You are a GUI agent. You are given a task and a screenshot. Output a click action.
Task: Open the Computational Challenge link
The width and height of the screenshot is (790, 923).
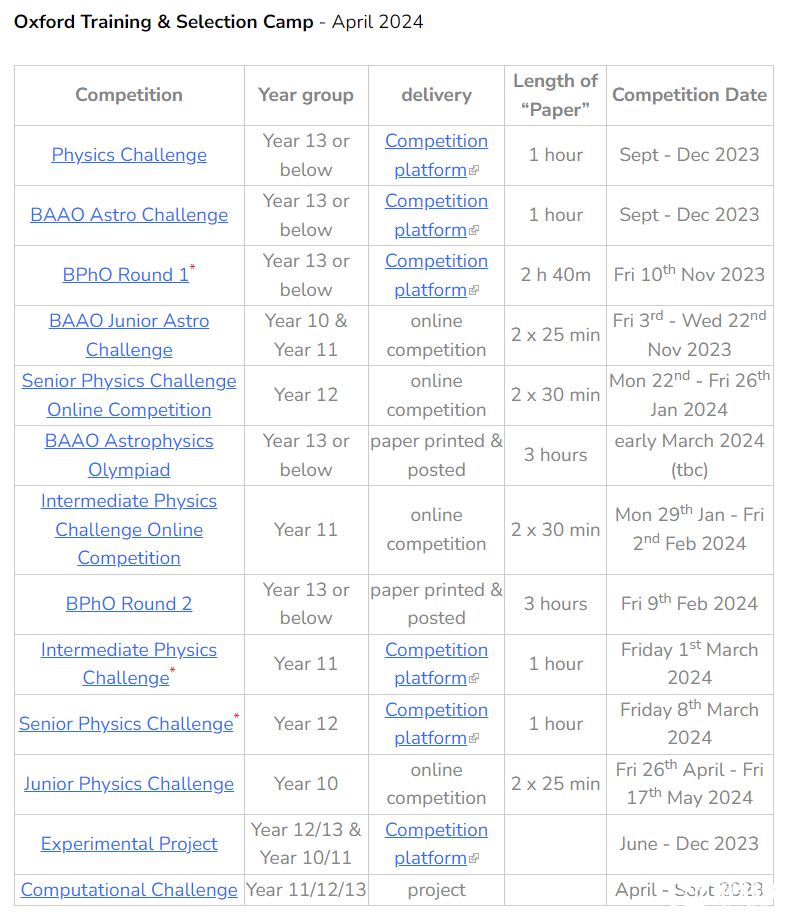(129, 889)
